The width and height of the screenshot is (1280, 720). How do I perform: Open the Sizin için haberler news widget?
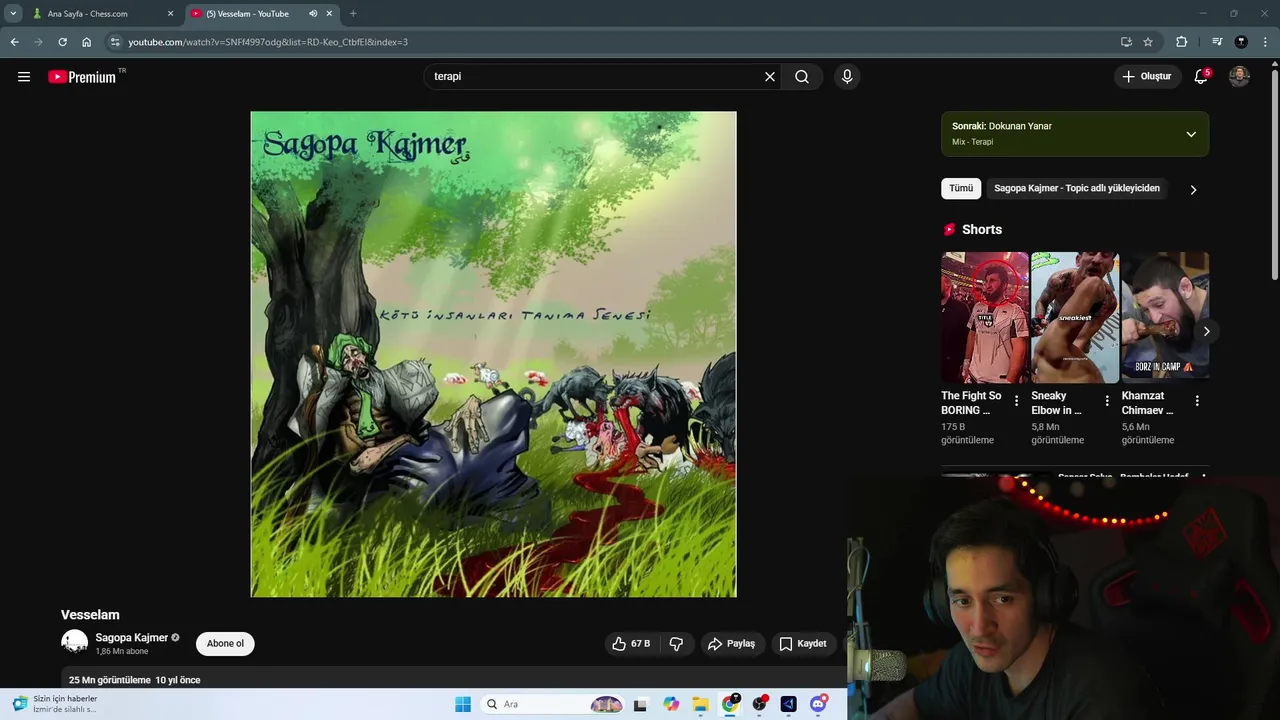(x=55, y=704)
